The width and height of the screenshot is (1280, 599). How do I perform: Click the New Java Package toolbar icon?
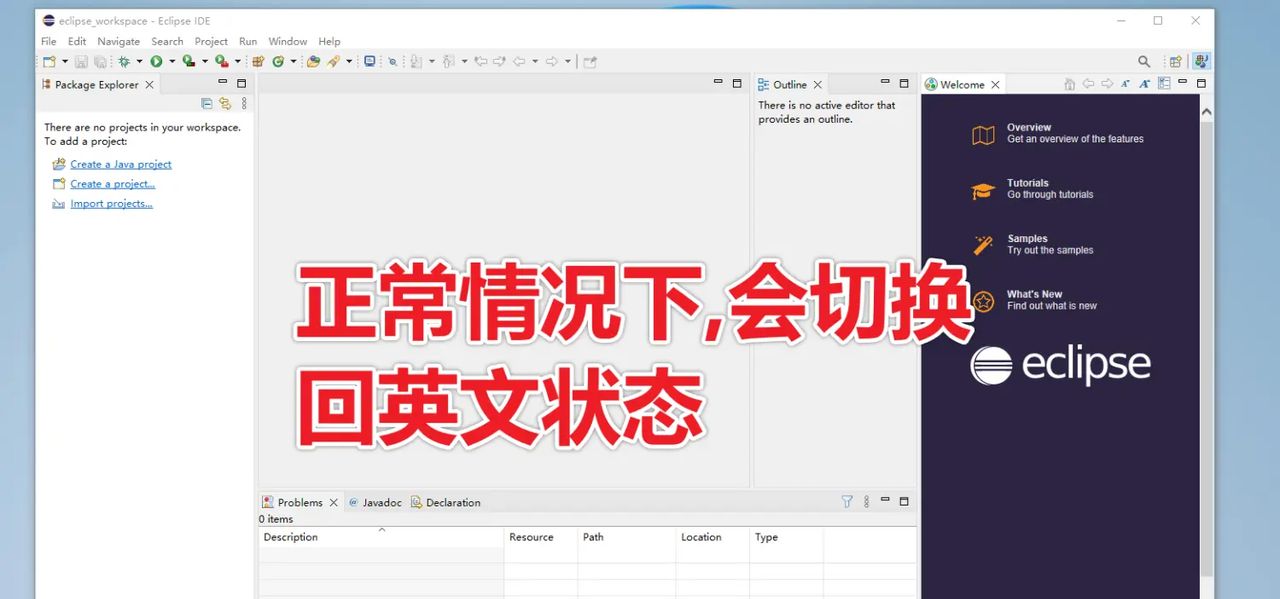point(258,62)
